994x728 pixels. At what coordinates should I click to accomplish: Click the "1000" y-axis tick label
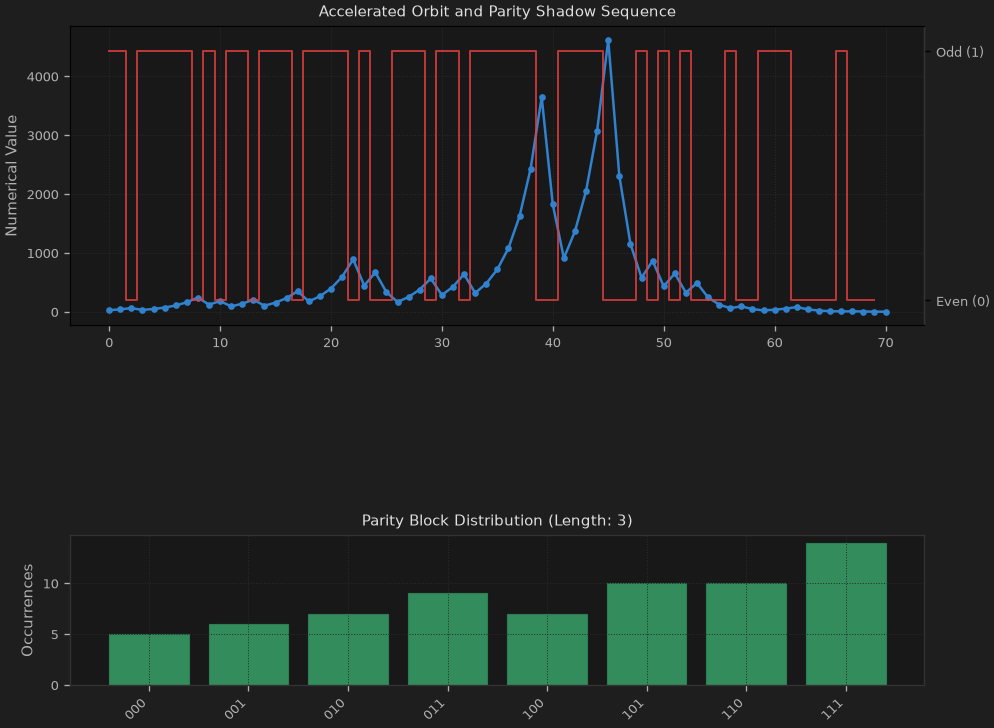click(42, 254)
